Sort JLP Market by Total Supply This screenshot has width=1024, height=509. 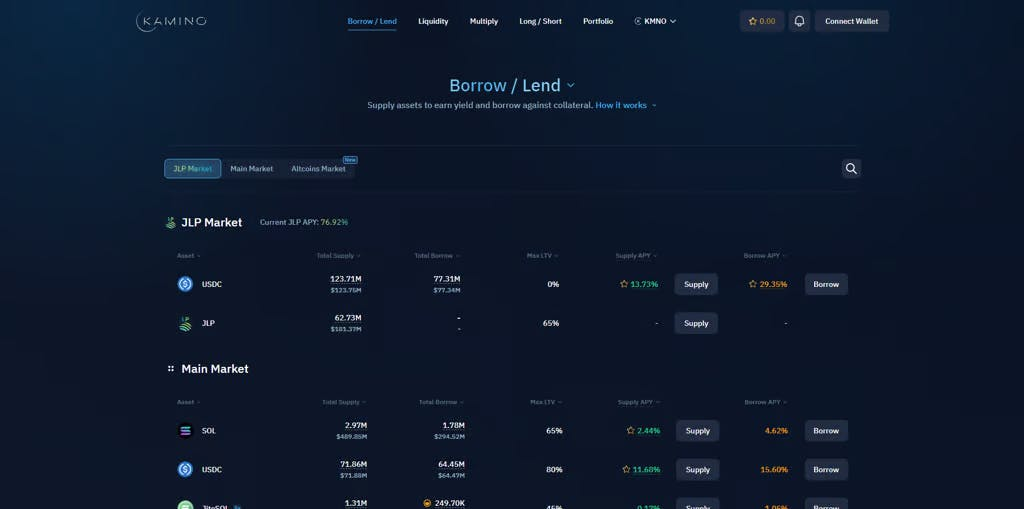pos(338,256)
